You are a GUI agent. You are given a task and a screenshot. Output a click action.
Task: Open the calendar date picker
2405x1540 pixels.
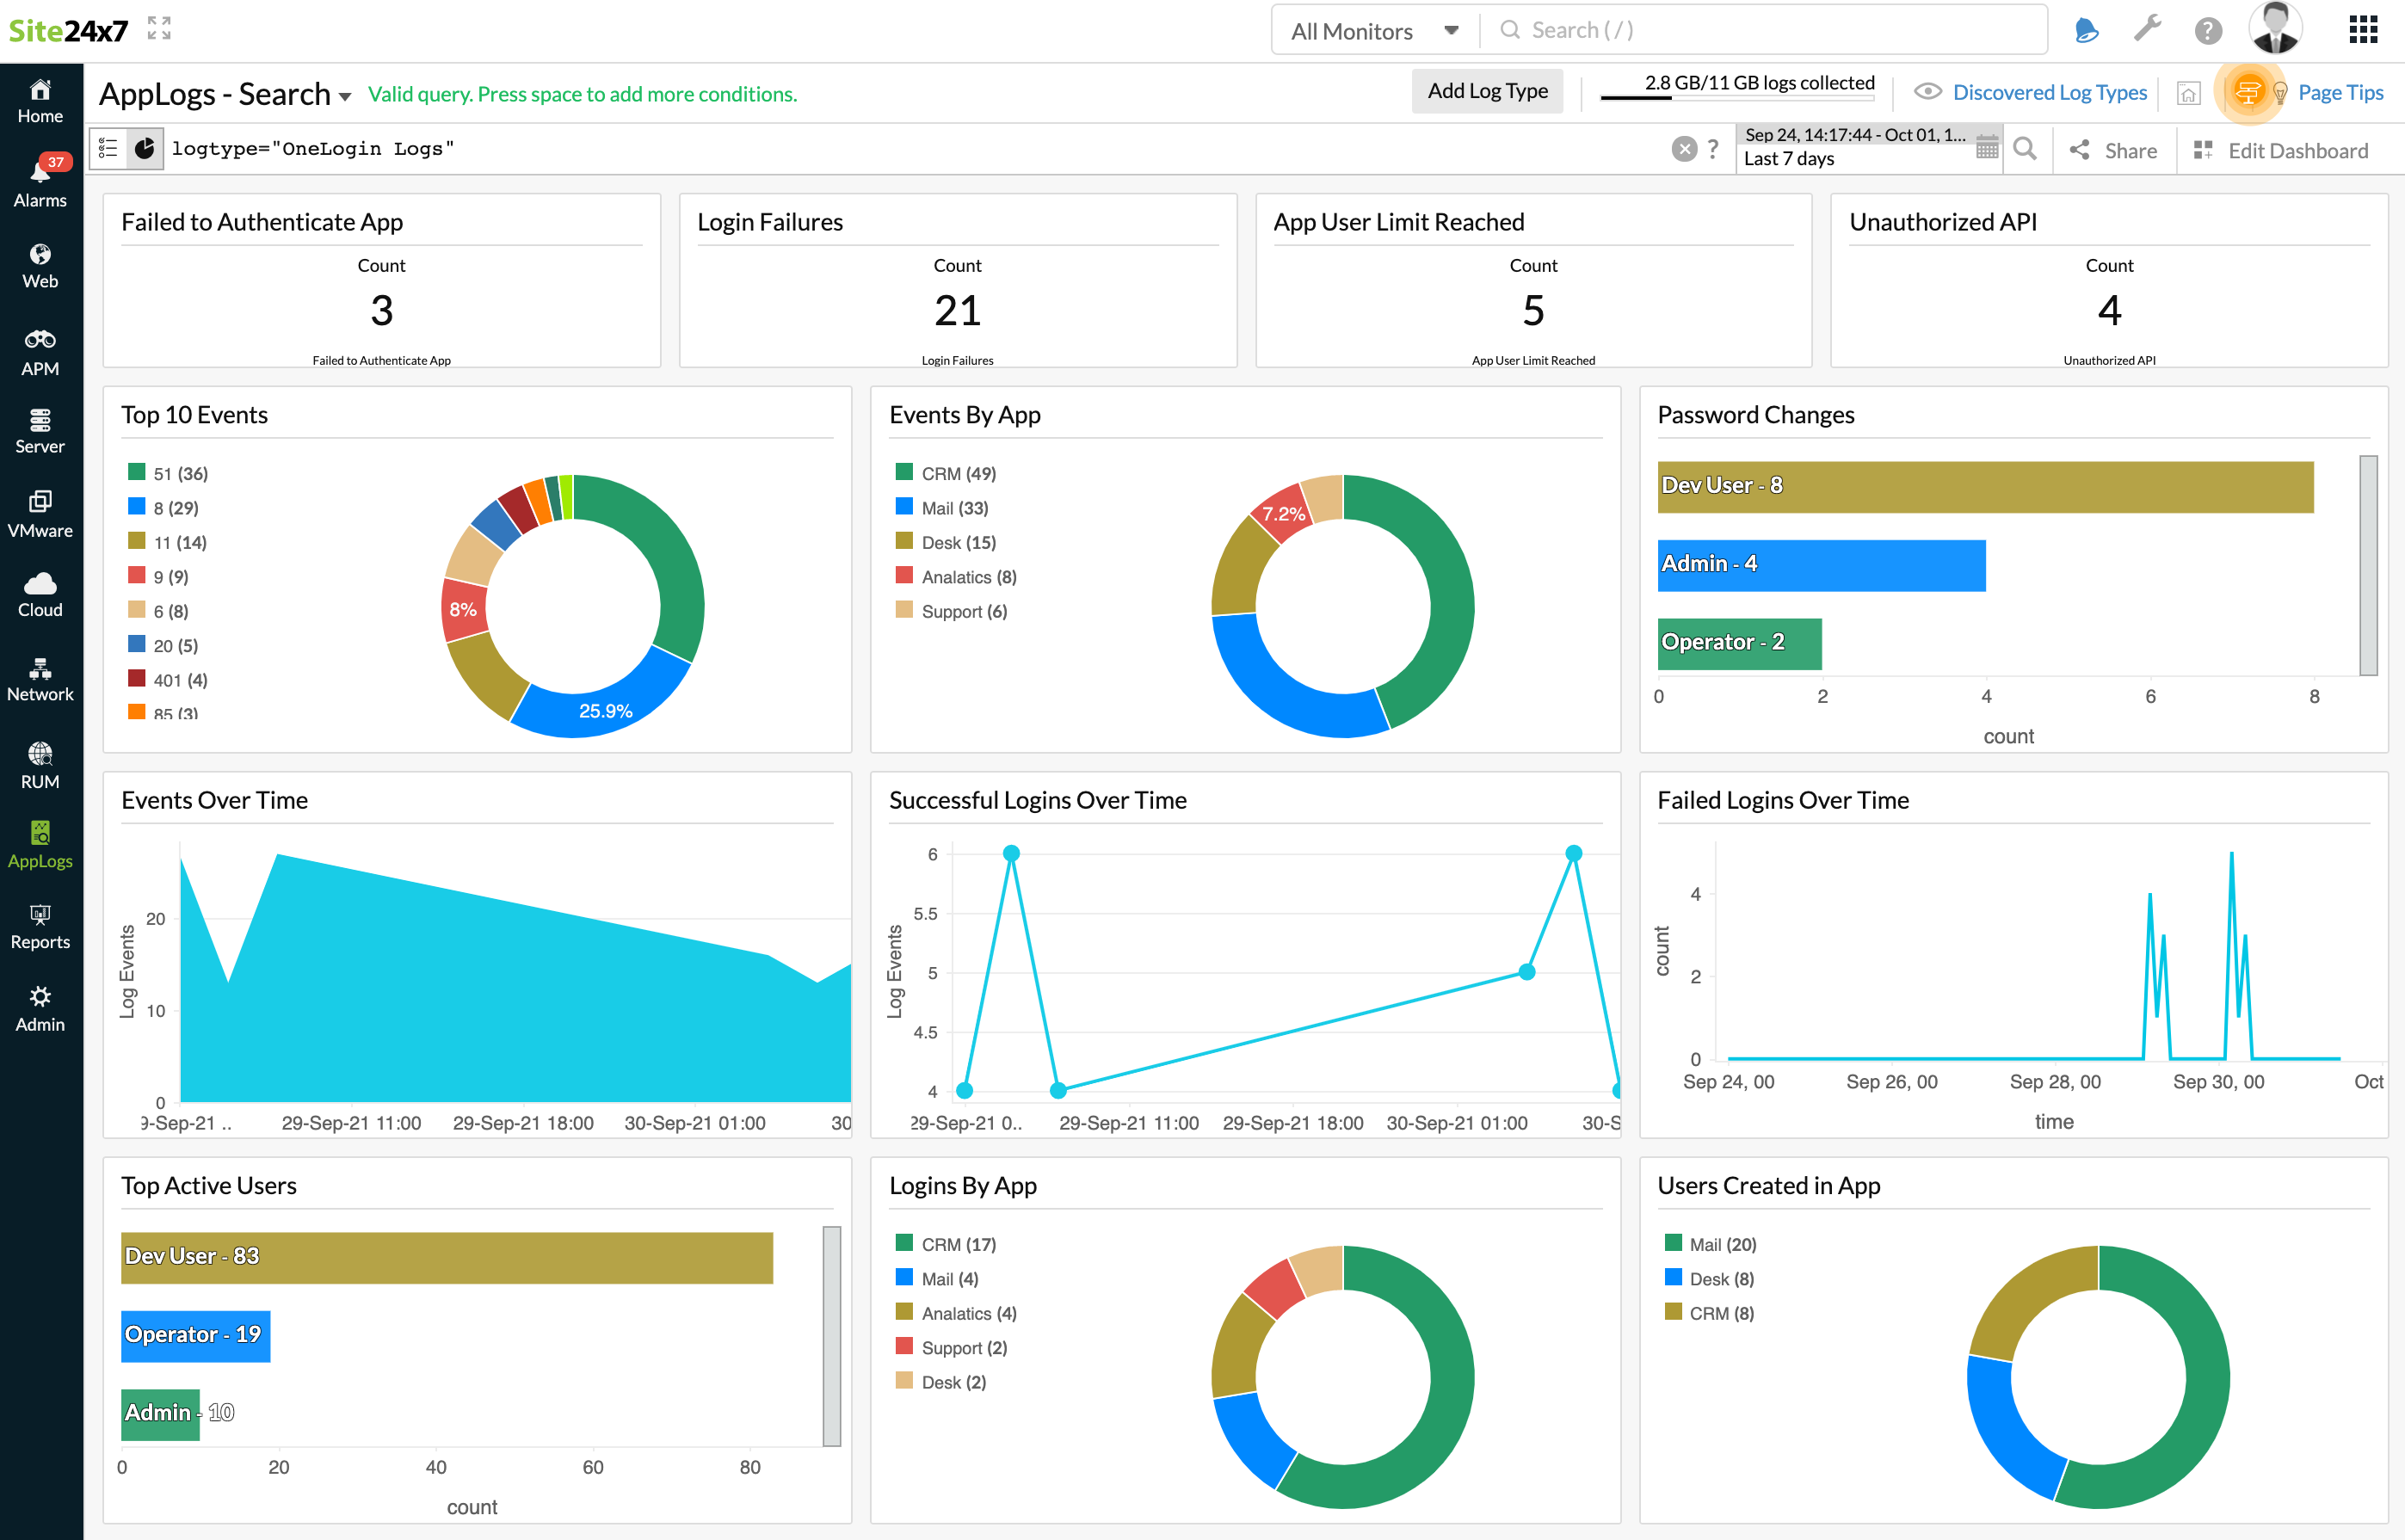pyautogui.click(x=1988, y=147)
